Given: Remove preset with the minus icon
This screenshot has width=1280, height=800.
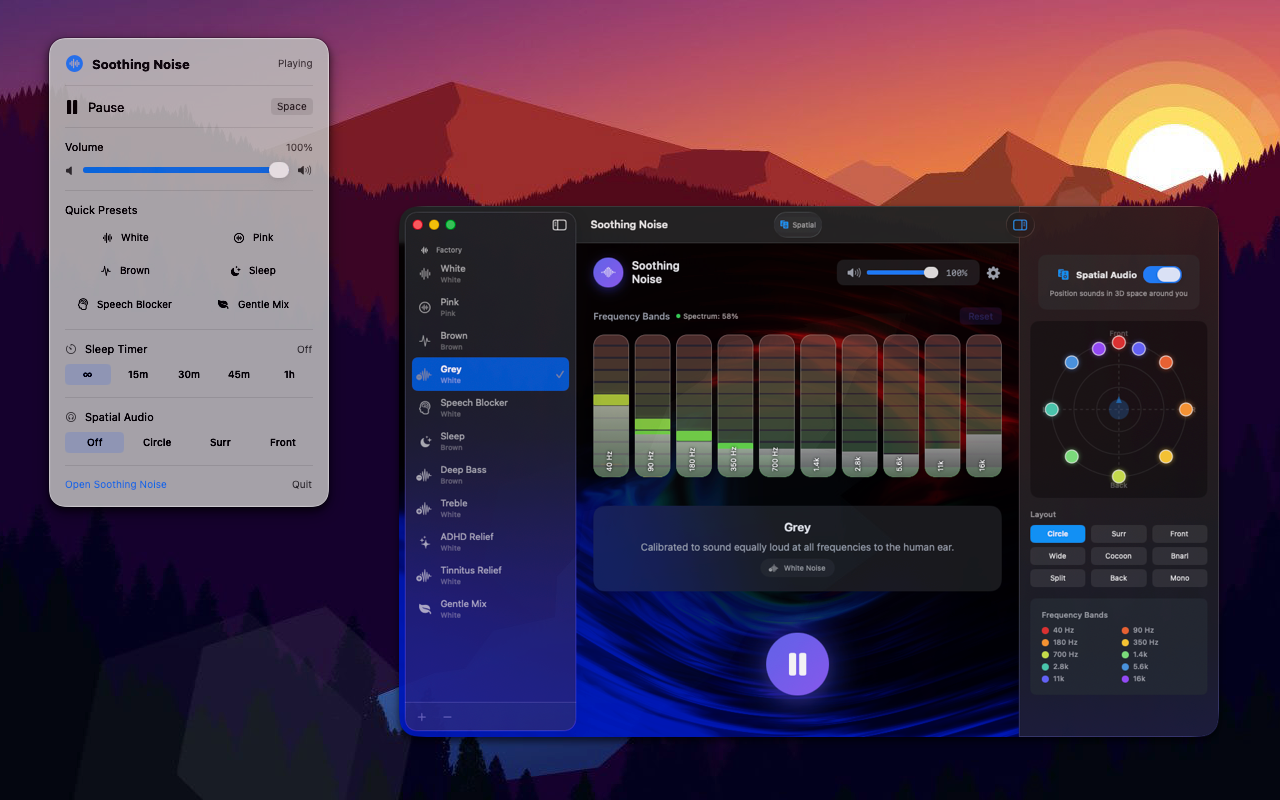Looking at the screenshot, I should coord(447,717).
